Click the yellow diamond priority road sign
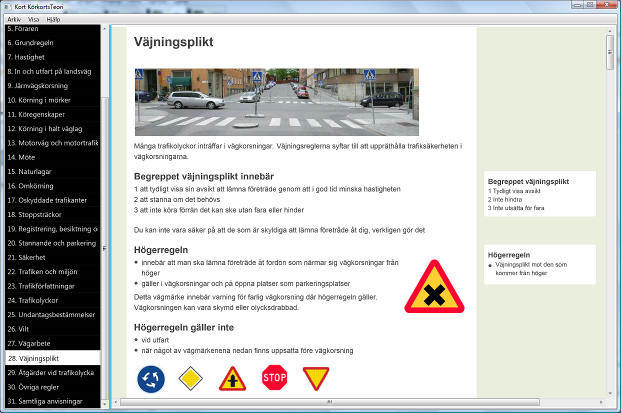 point(190,378)
